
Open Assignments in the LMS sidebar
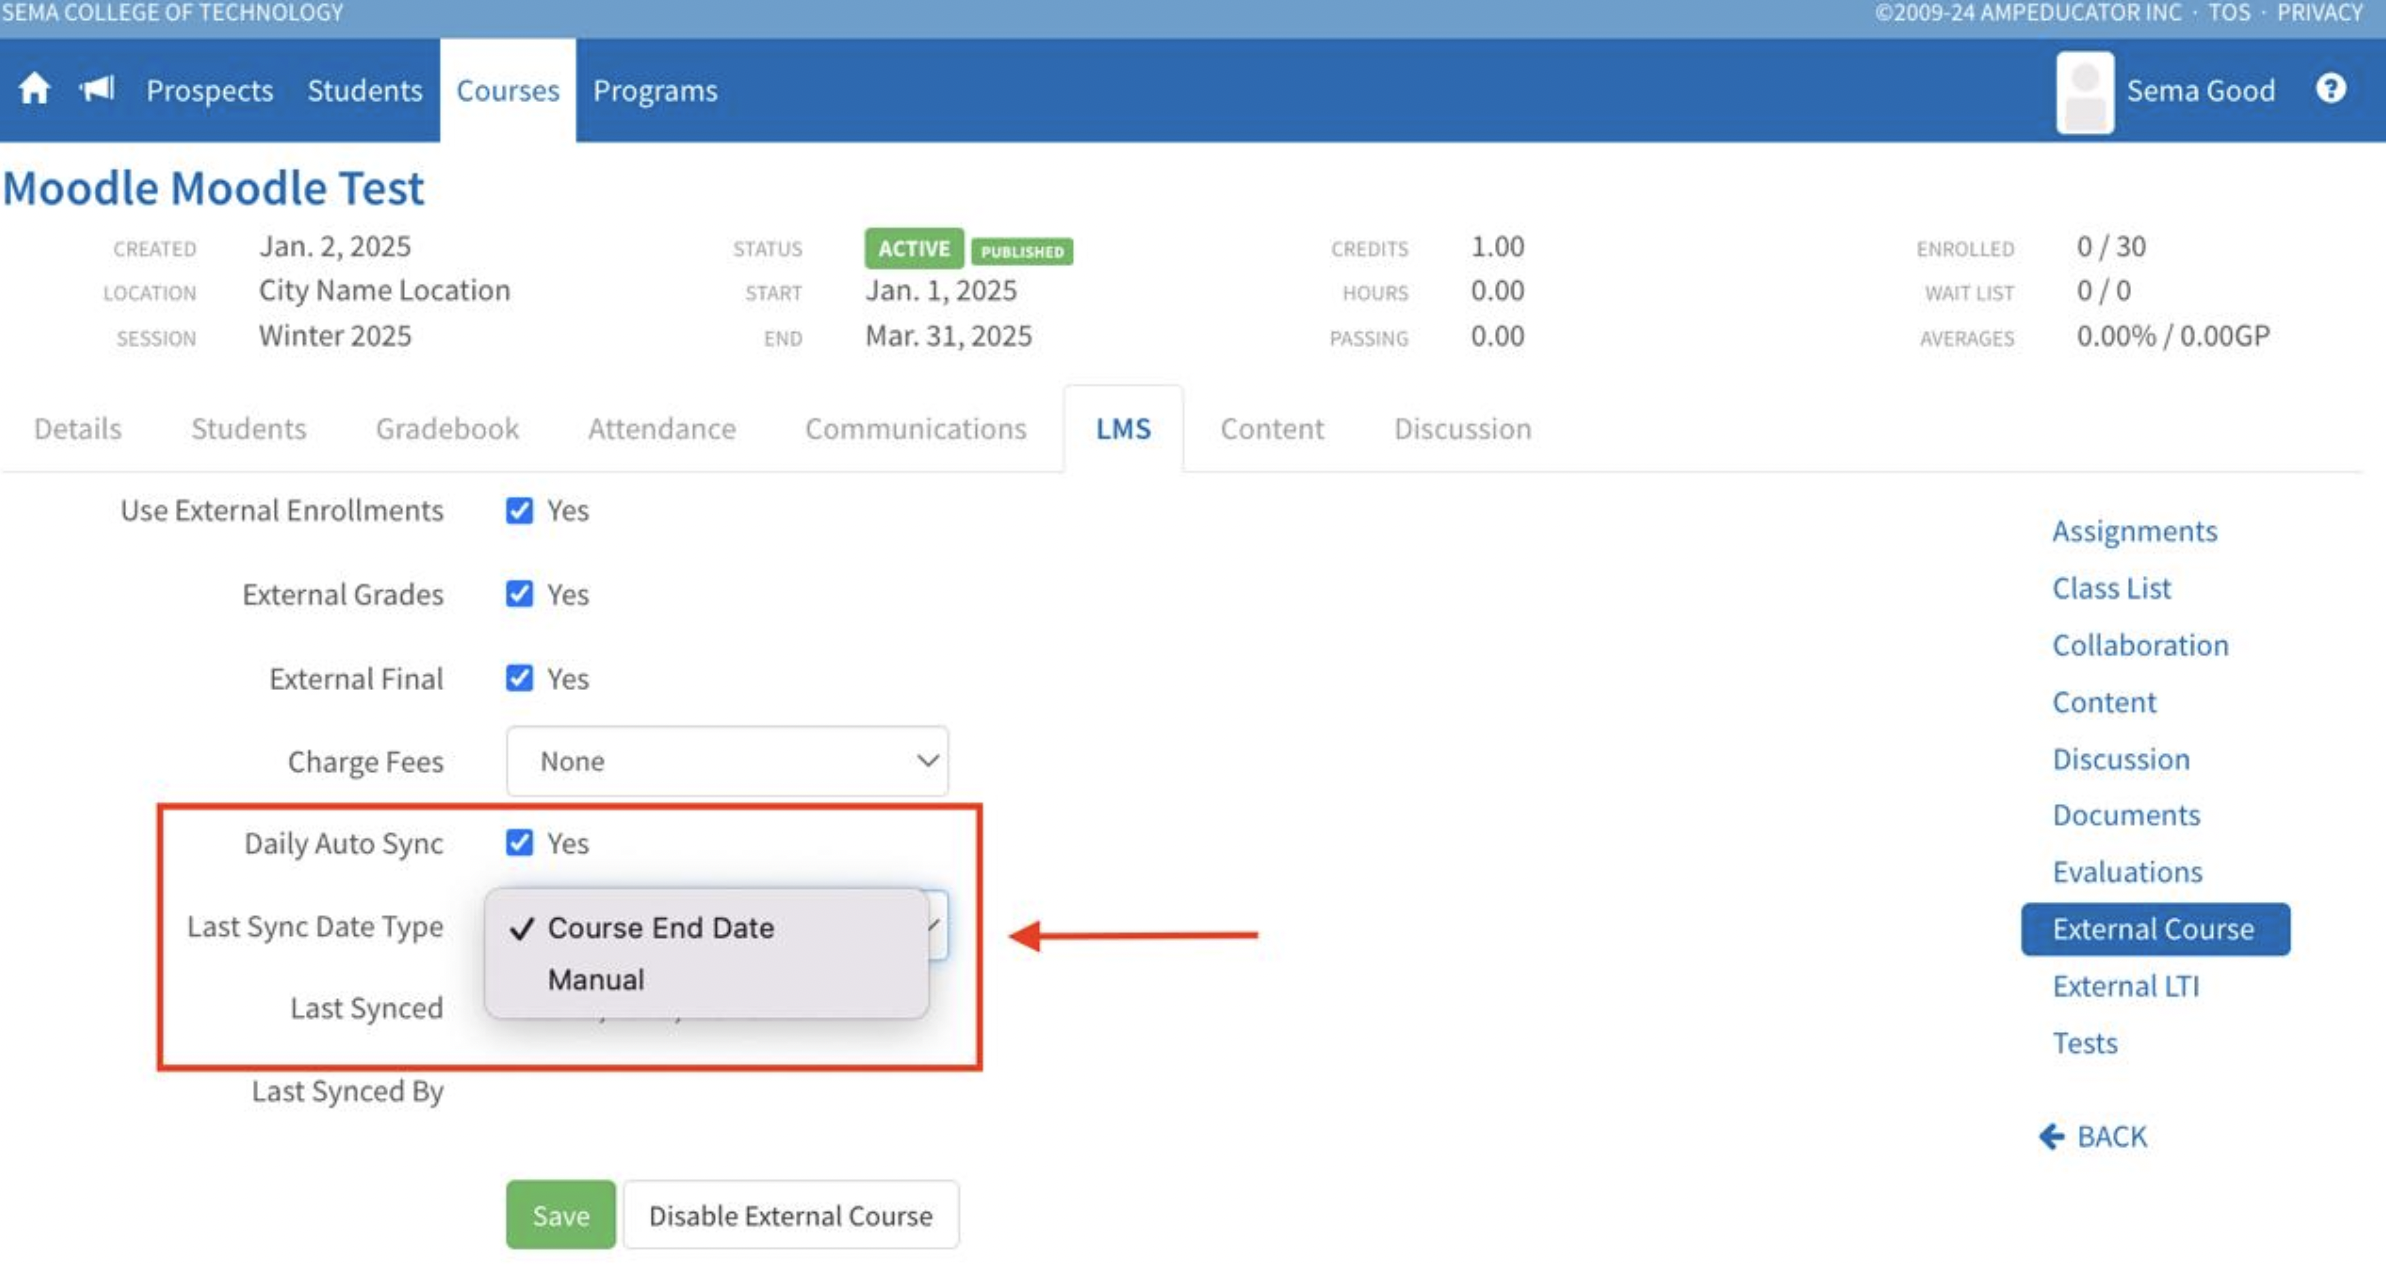(2134, 531)
